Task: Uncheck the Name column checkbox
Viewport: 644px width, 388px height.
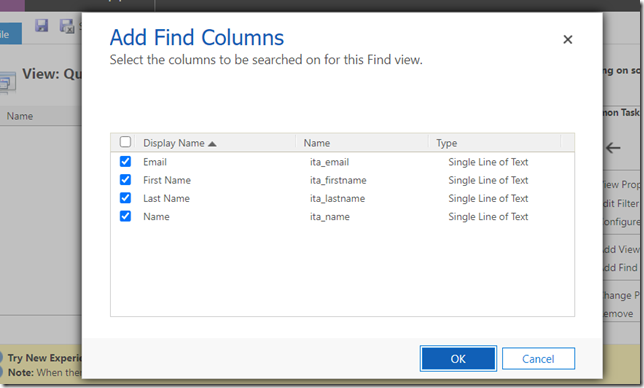Action: pos(125,216)
